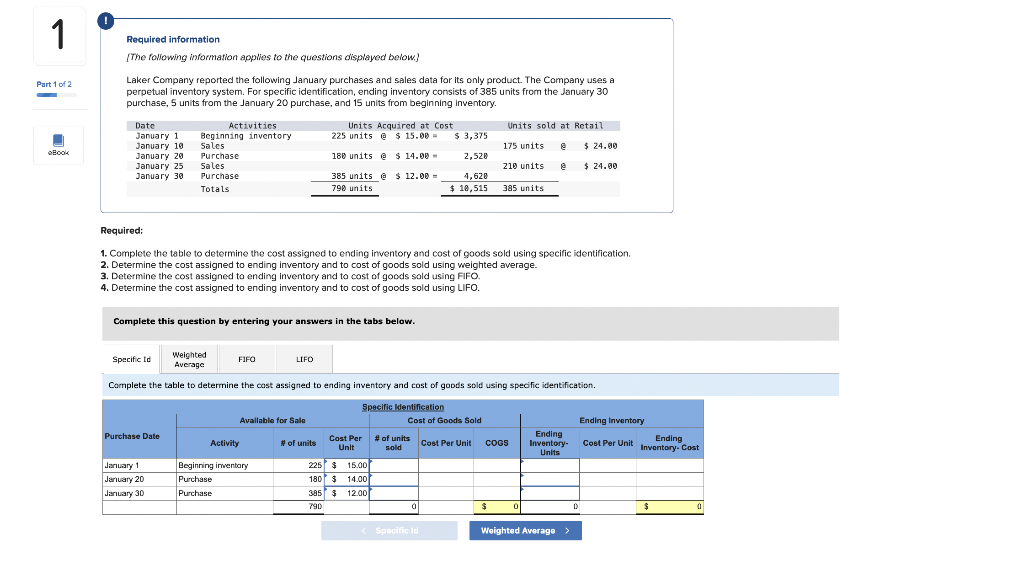Open the Weighted Average tab
This screenshot has width=1024, height=587.
189,359
